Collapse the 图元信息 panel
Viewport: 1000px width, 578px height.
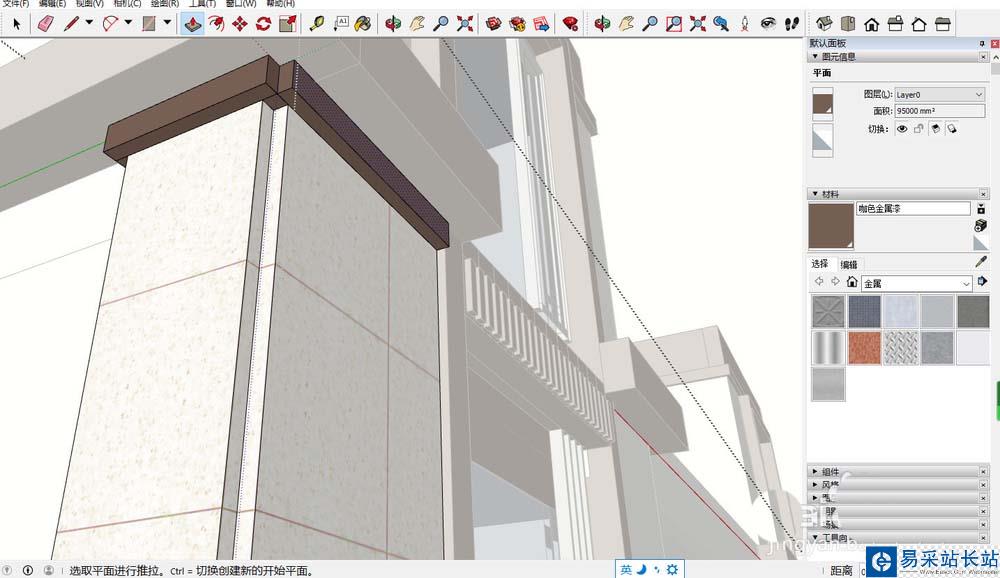pyautogui.click(x=815, y=57)
